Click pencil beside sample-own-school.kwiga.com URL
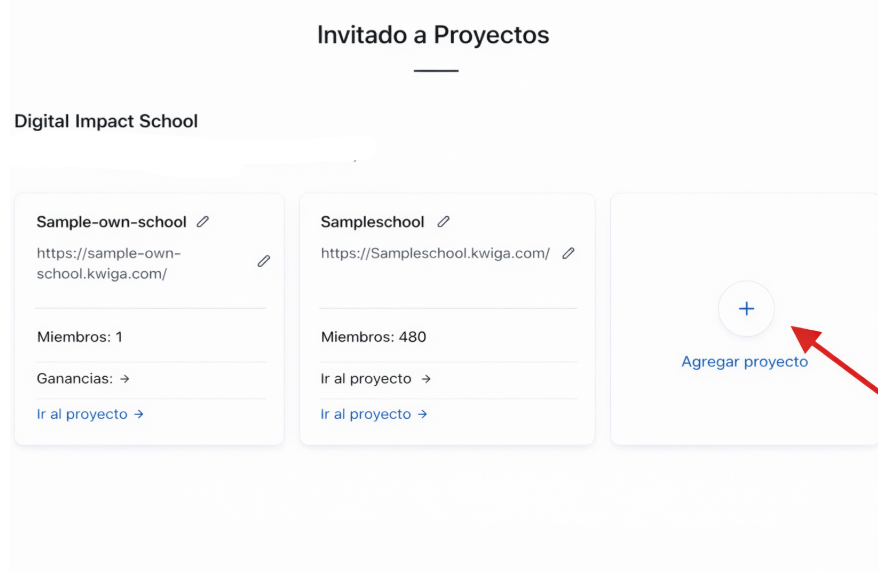Image resolution: width=878 pixels, height=571 pixels. pos(264,261)
